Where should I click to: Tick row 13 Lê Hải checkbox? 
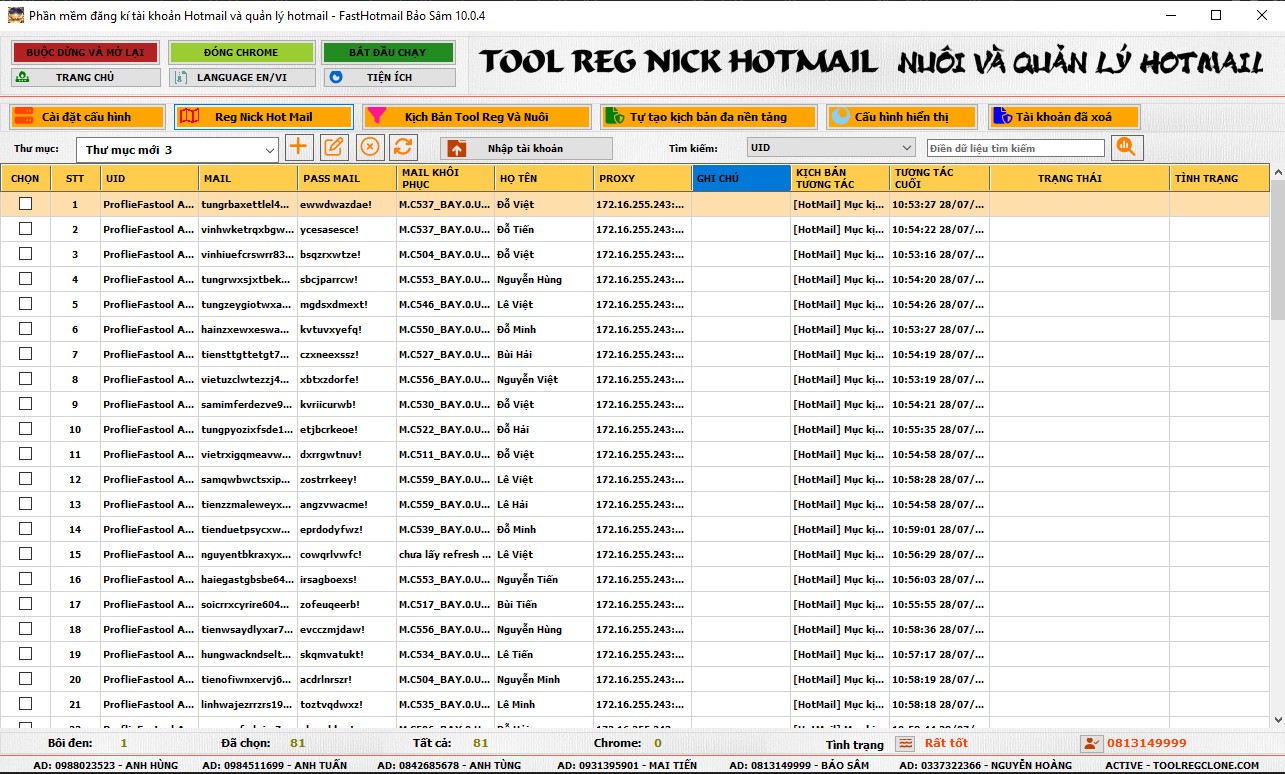click(25, 503)
